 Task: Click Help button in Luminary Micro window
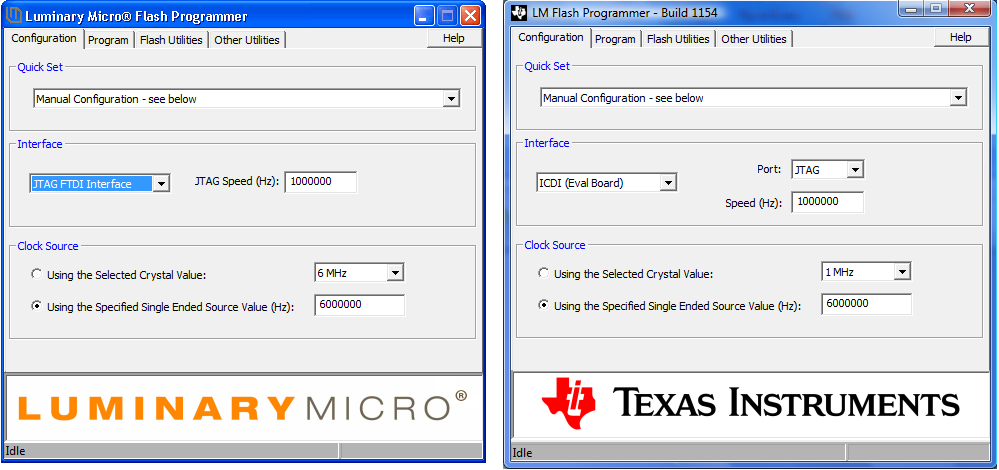454,38
